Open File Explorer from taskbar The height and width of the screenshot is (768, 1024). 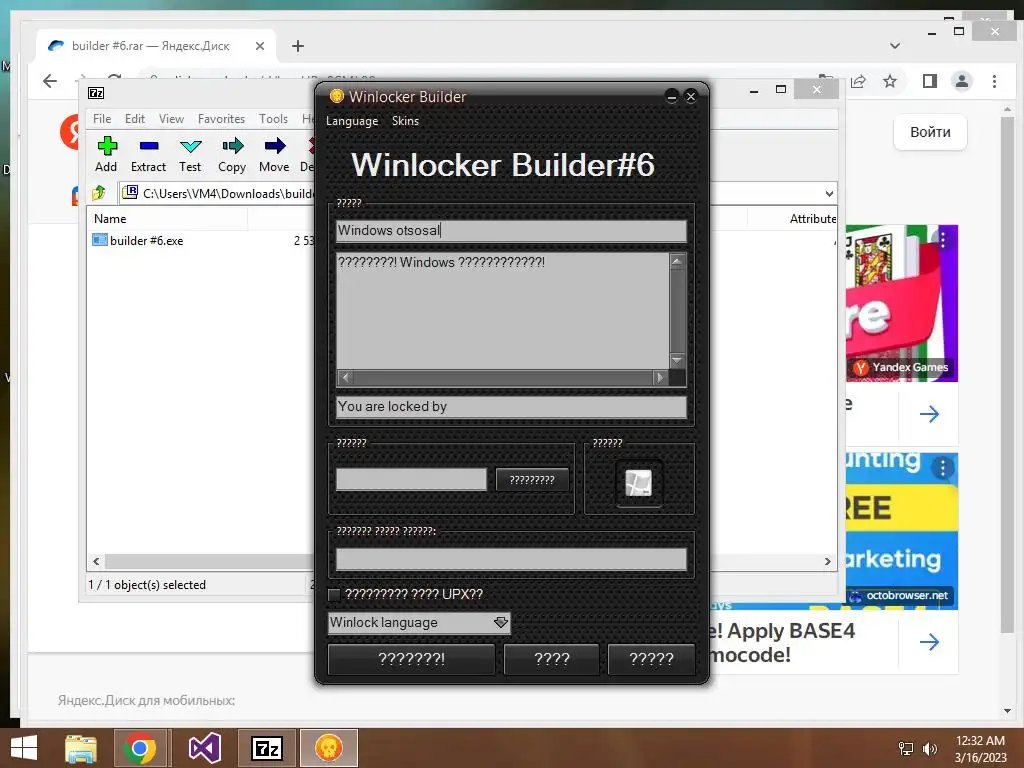(x=80, y=748)
